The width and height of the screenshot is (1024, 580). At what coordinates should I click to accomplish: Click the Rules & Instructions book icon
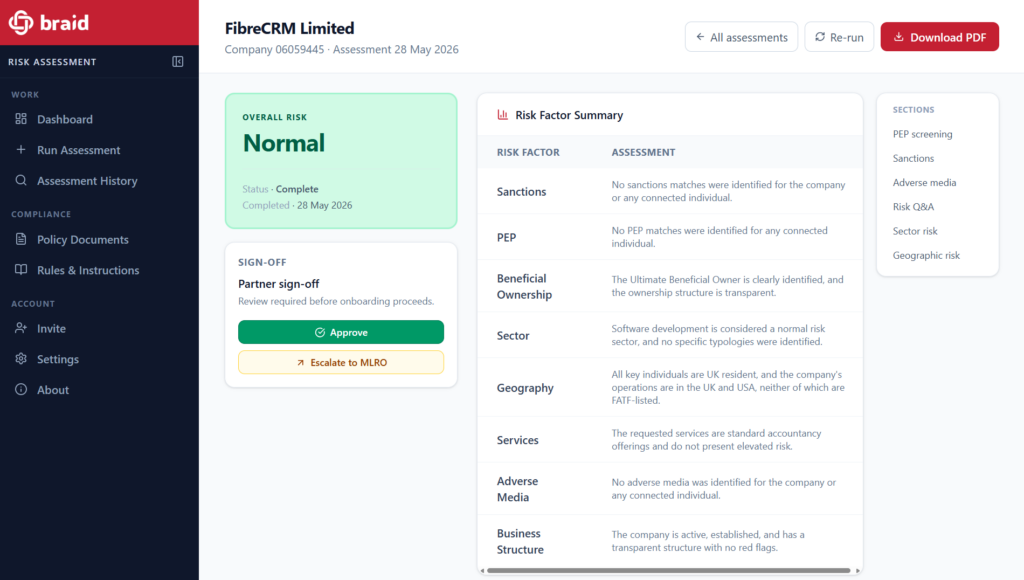coord(21,270)
